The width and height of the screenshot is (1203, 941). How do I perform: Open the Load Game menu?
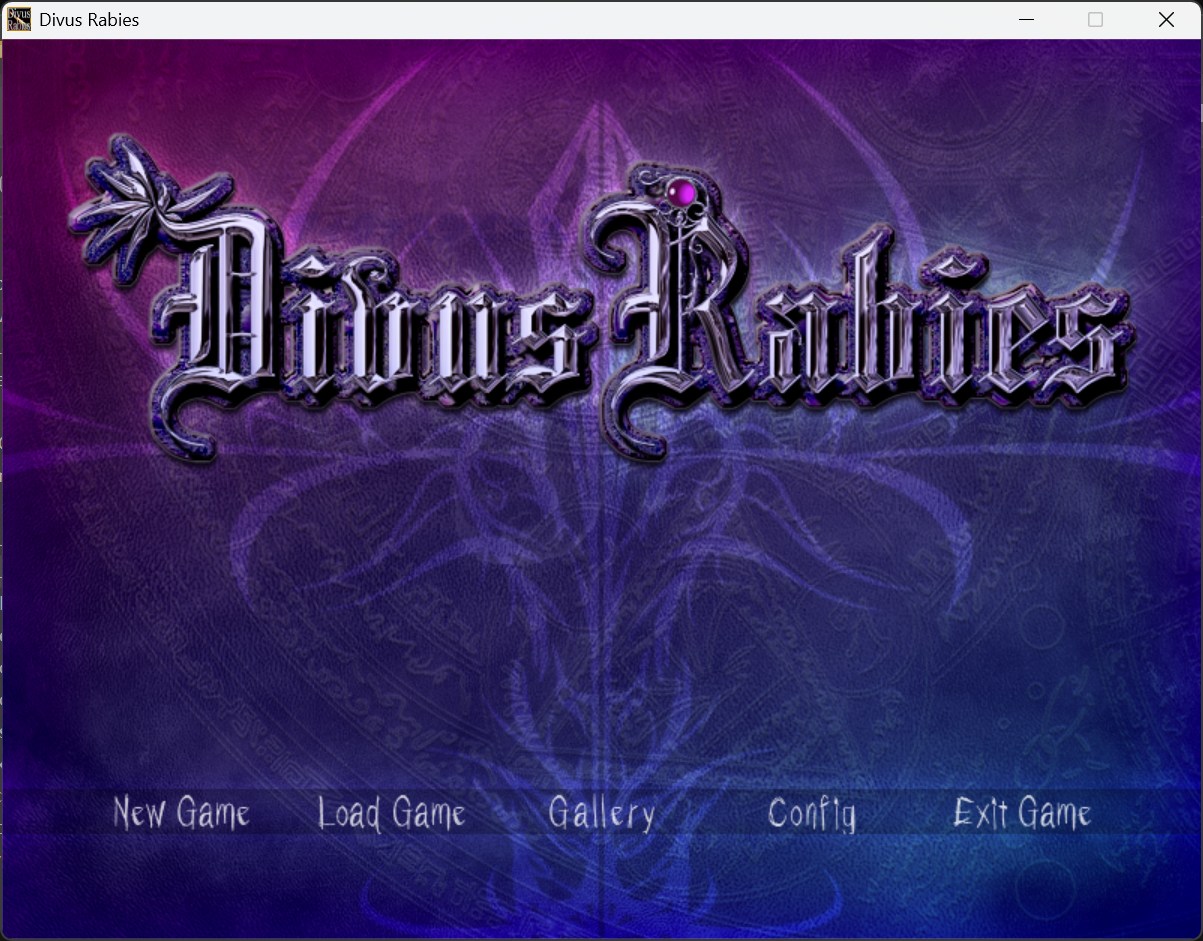[x=391, y=813]
